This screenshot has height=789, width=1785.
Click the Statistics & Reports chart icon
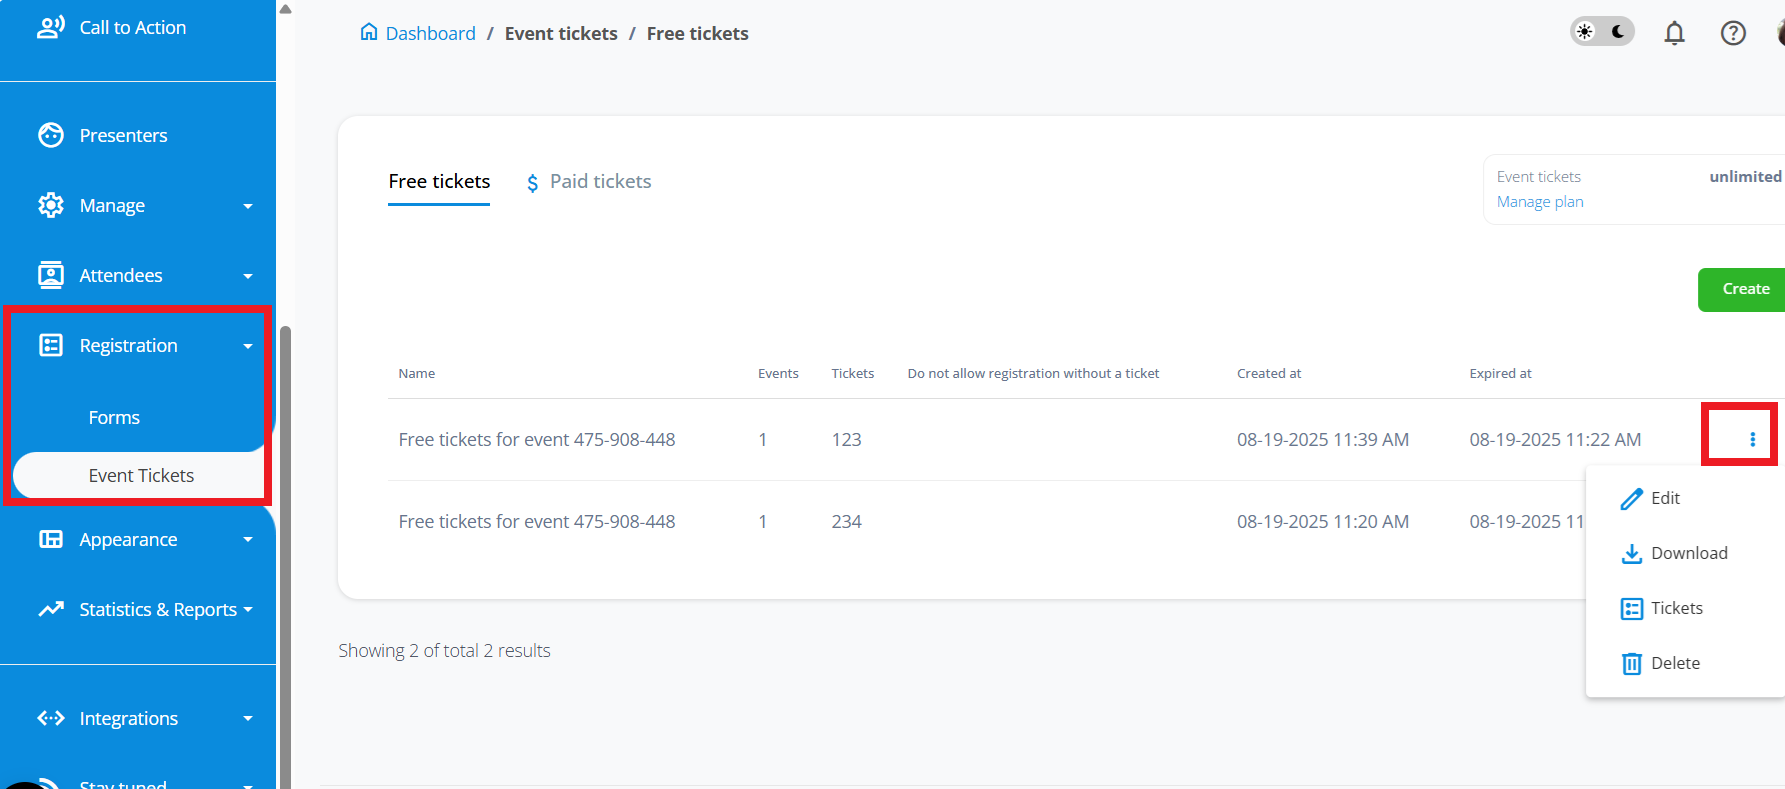click(51, 609)
